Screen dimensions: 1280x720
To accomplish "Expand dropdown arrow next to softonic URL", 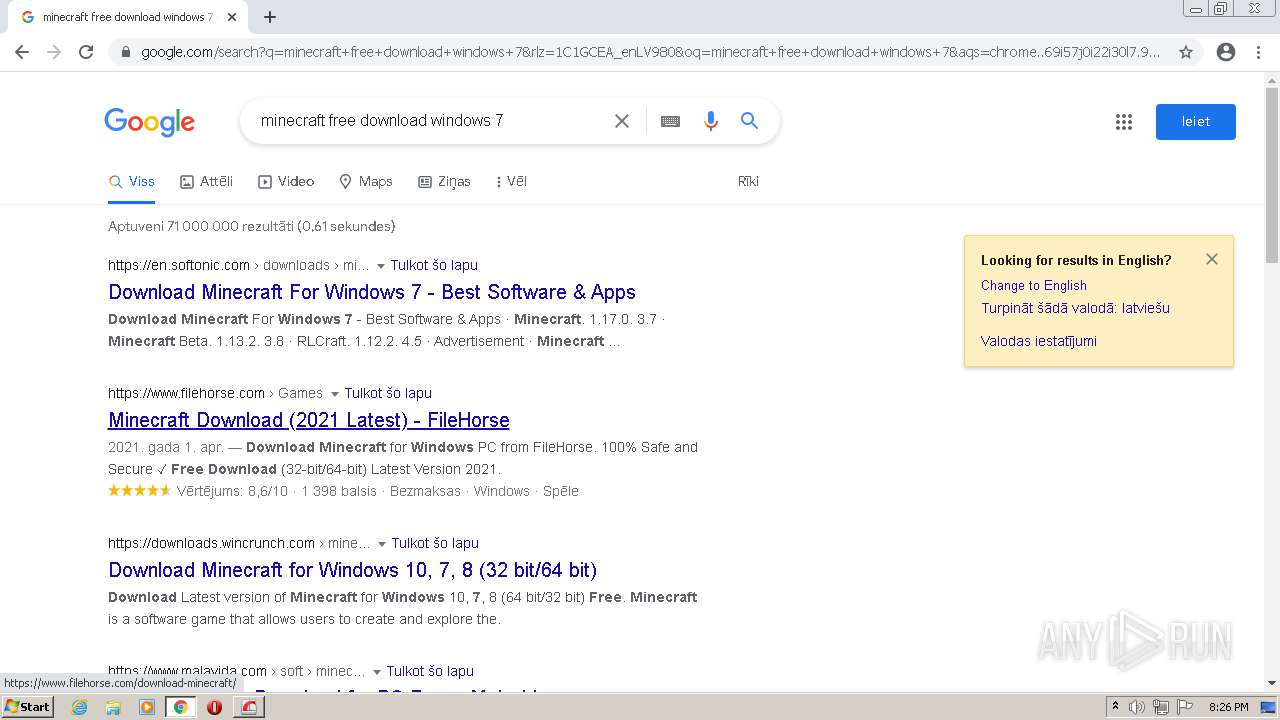I will coord(380,266).
